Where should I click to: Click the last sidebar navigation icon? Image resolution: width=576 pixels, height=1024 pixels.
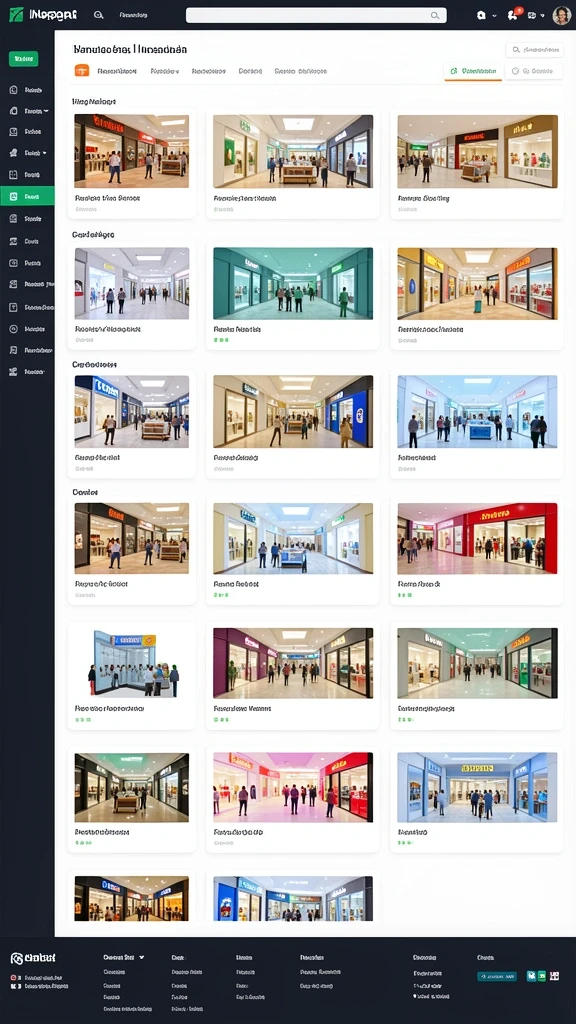coord(13,372)
